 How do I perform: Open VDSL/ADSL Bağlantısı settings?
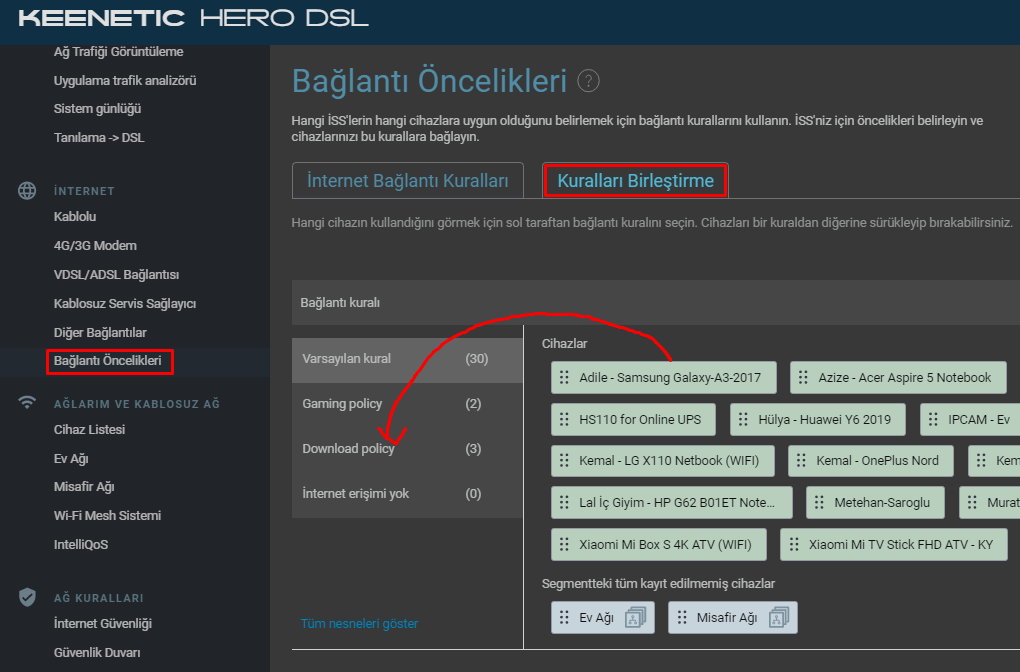[x=116, y=275]
